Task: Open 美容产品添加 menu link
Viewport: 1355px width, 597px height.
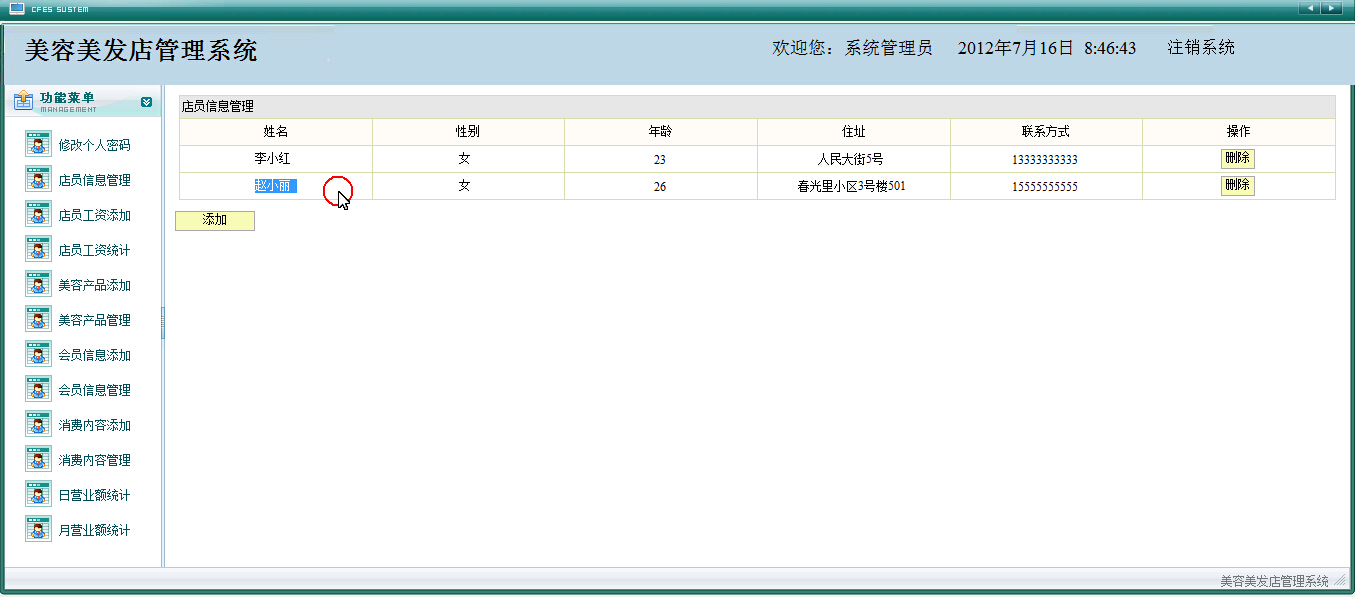Action: (x=94, y=285)
